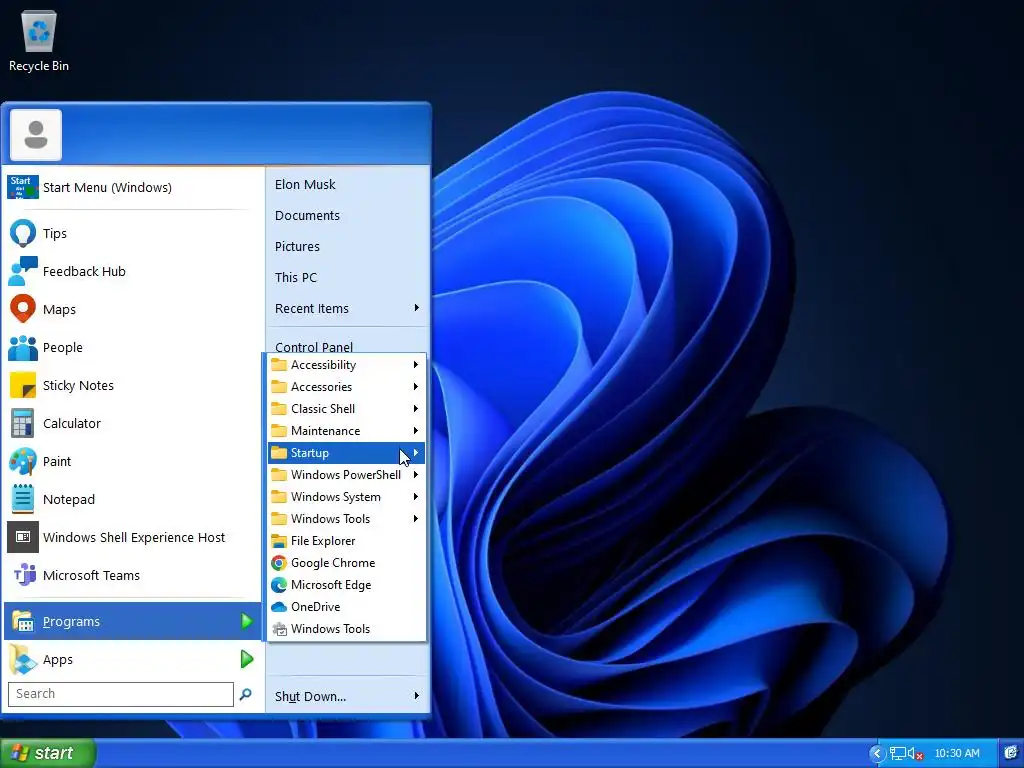Open Control Panel entry
The height and width of the screenshot is (768, 1024).
tap(313, 347)
